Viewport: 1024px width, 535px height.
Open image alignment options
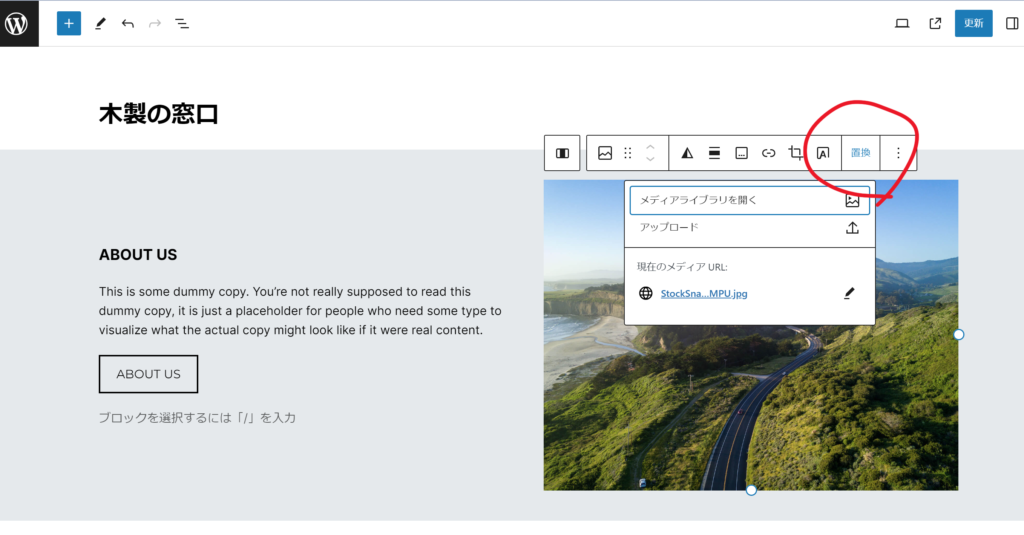point(714,153)
